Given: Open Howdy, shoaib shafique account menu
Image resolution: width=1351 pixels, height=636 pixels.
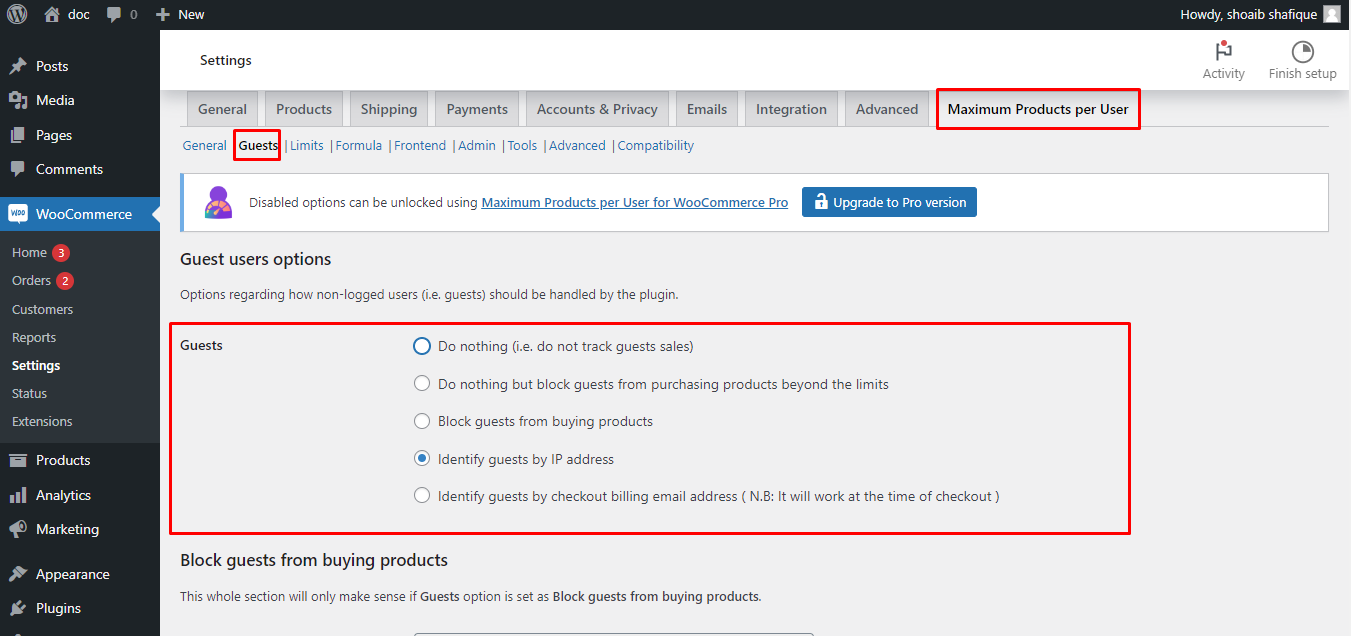Looking at the screenshot, I should pyautogui.click(x=1260, y=14).
